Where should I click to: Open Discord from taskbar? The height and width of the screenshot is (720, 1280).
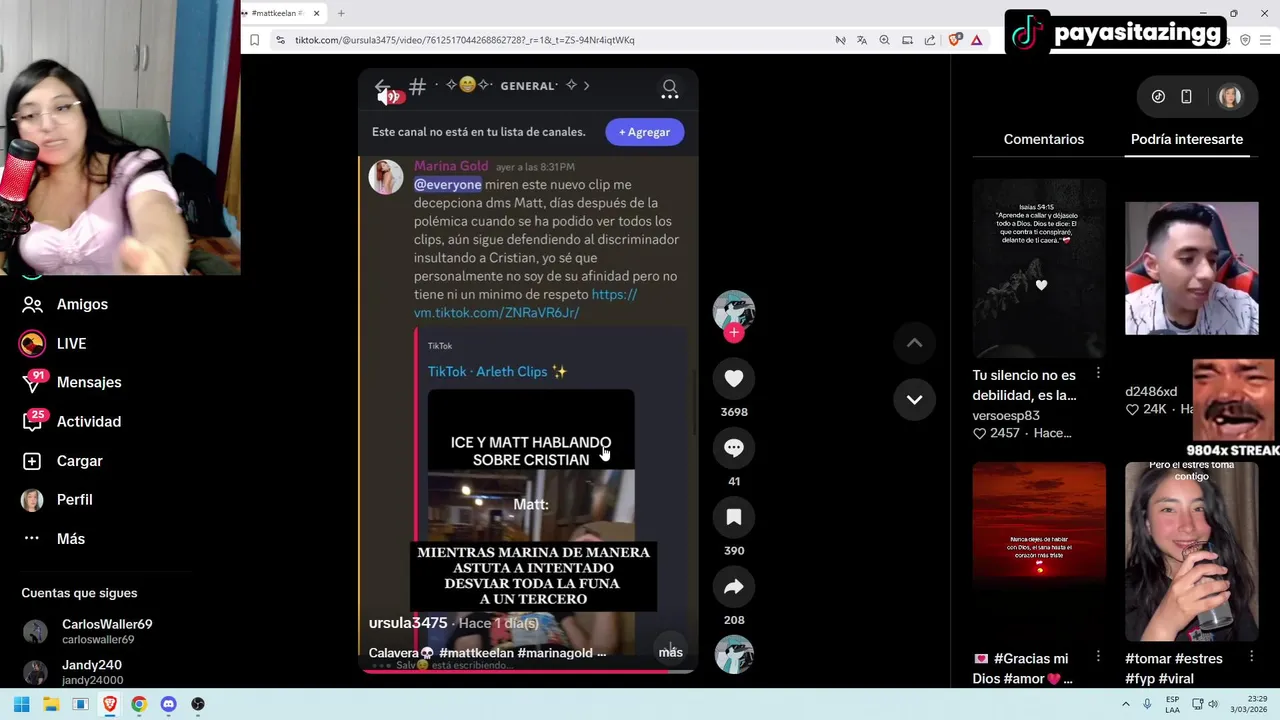point(168,704)
